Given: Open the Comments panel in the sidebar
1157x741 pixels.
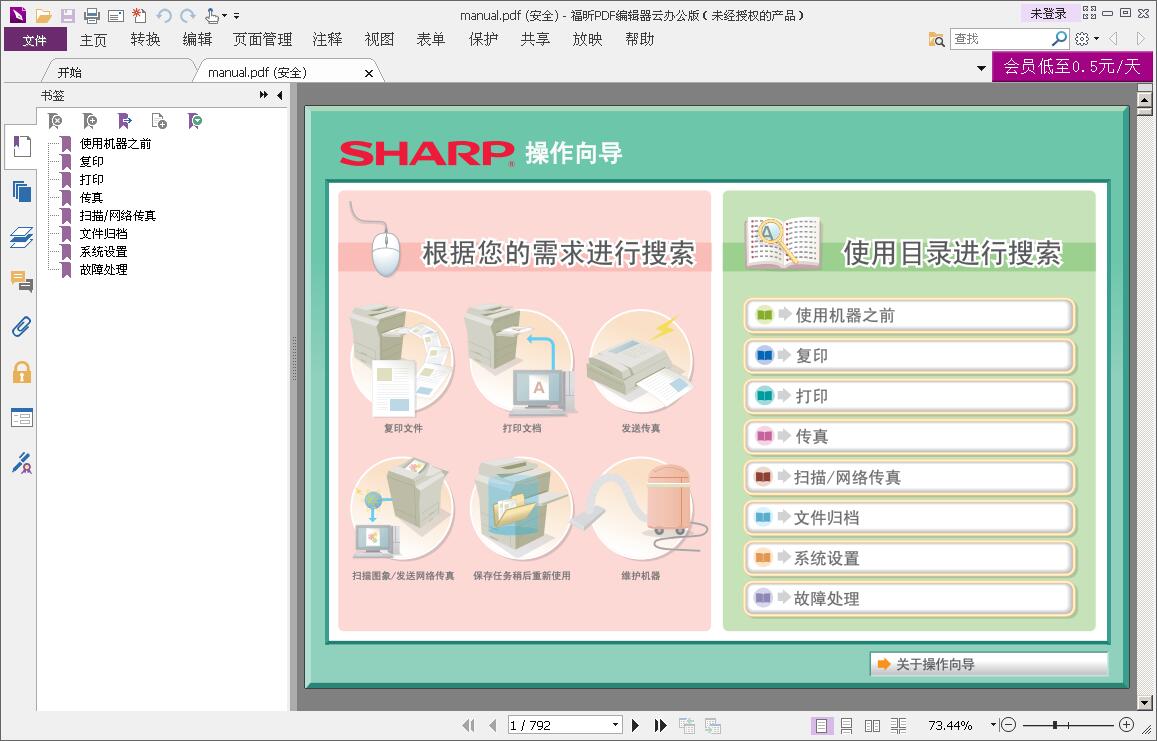Looking at the screenshot, I should coord(22,281).
